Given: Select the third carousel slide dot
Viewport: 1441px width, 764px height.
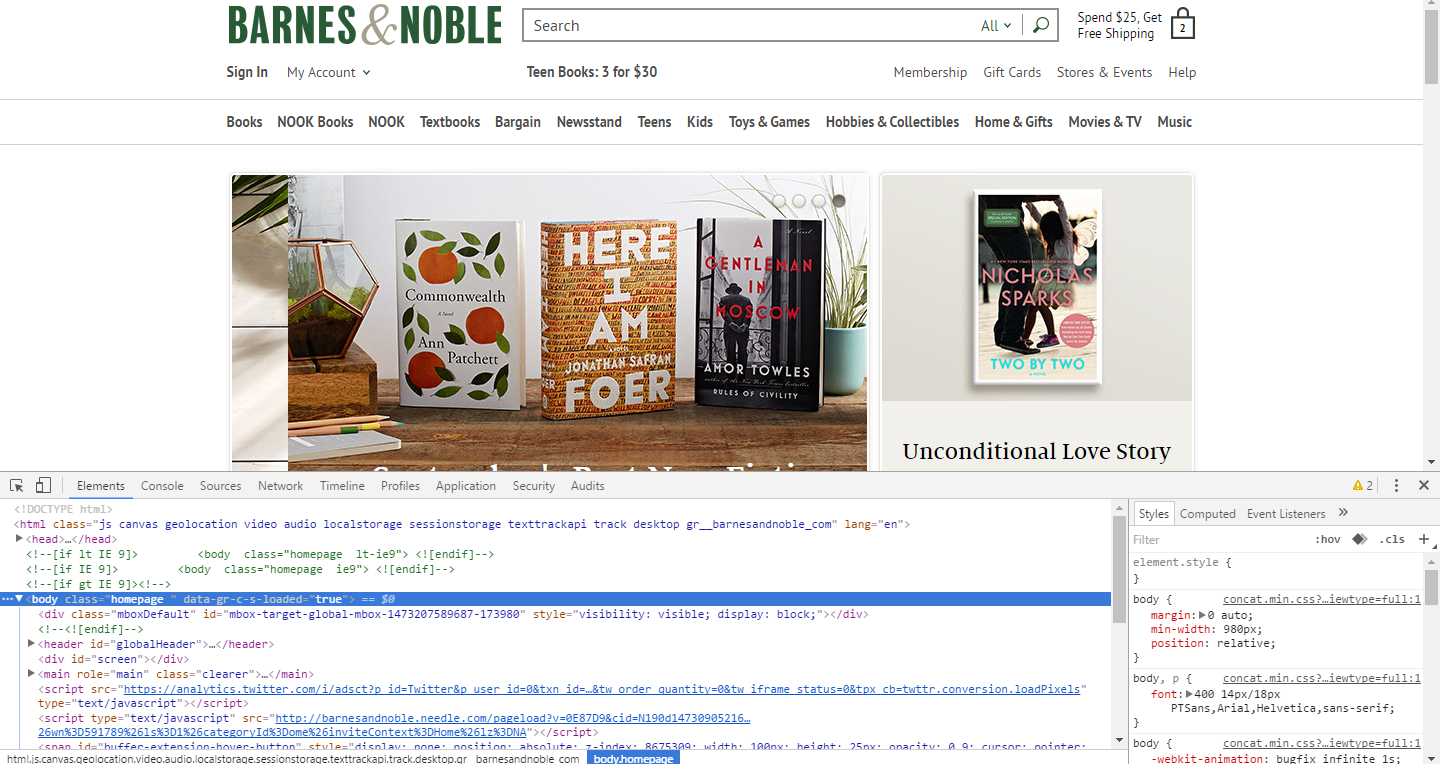Looking at the screenshot, I should click(819, 201).
